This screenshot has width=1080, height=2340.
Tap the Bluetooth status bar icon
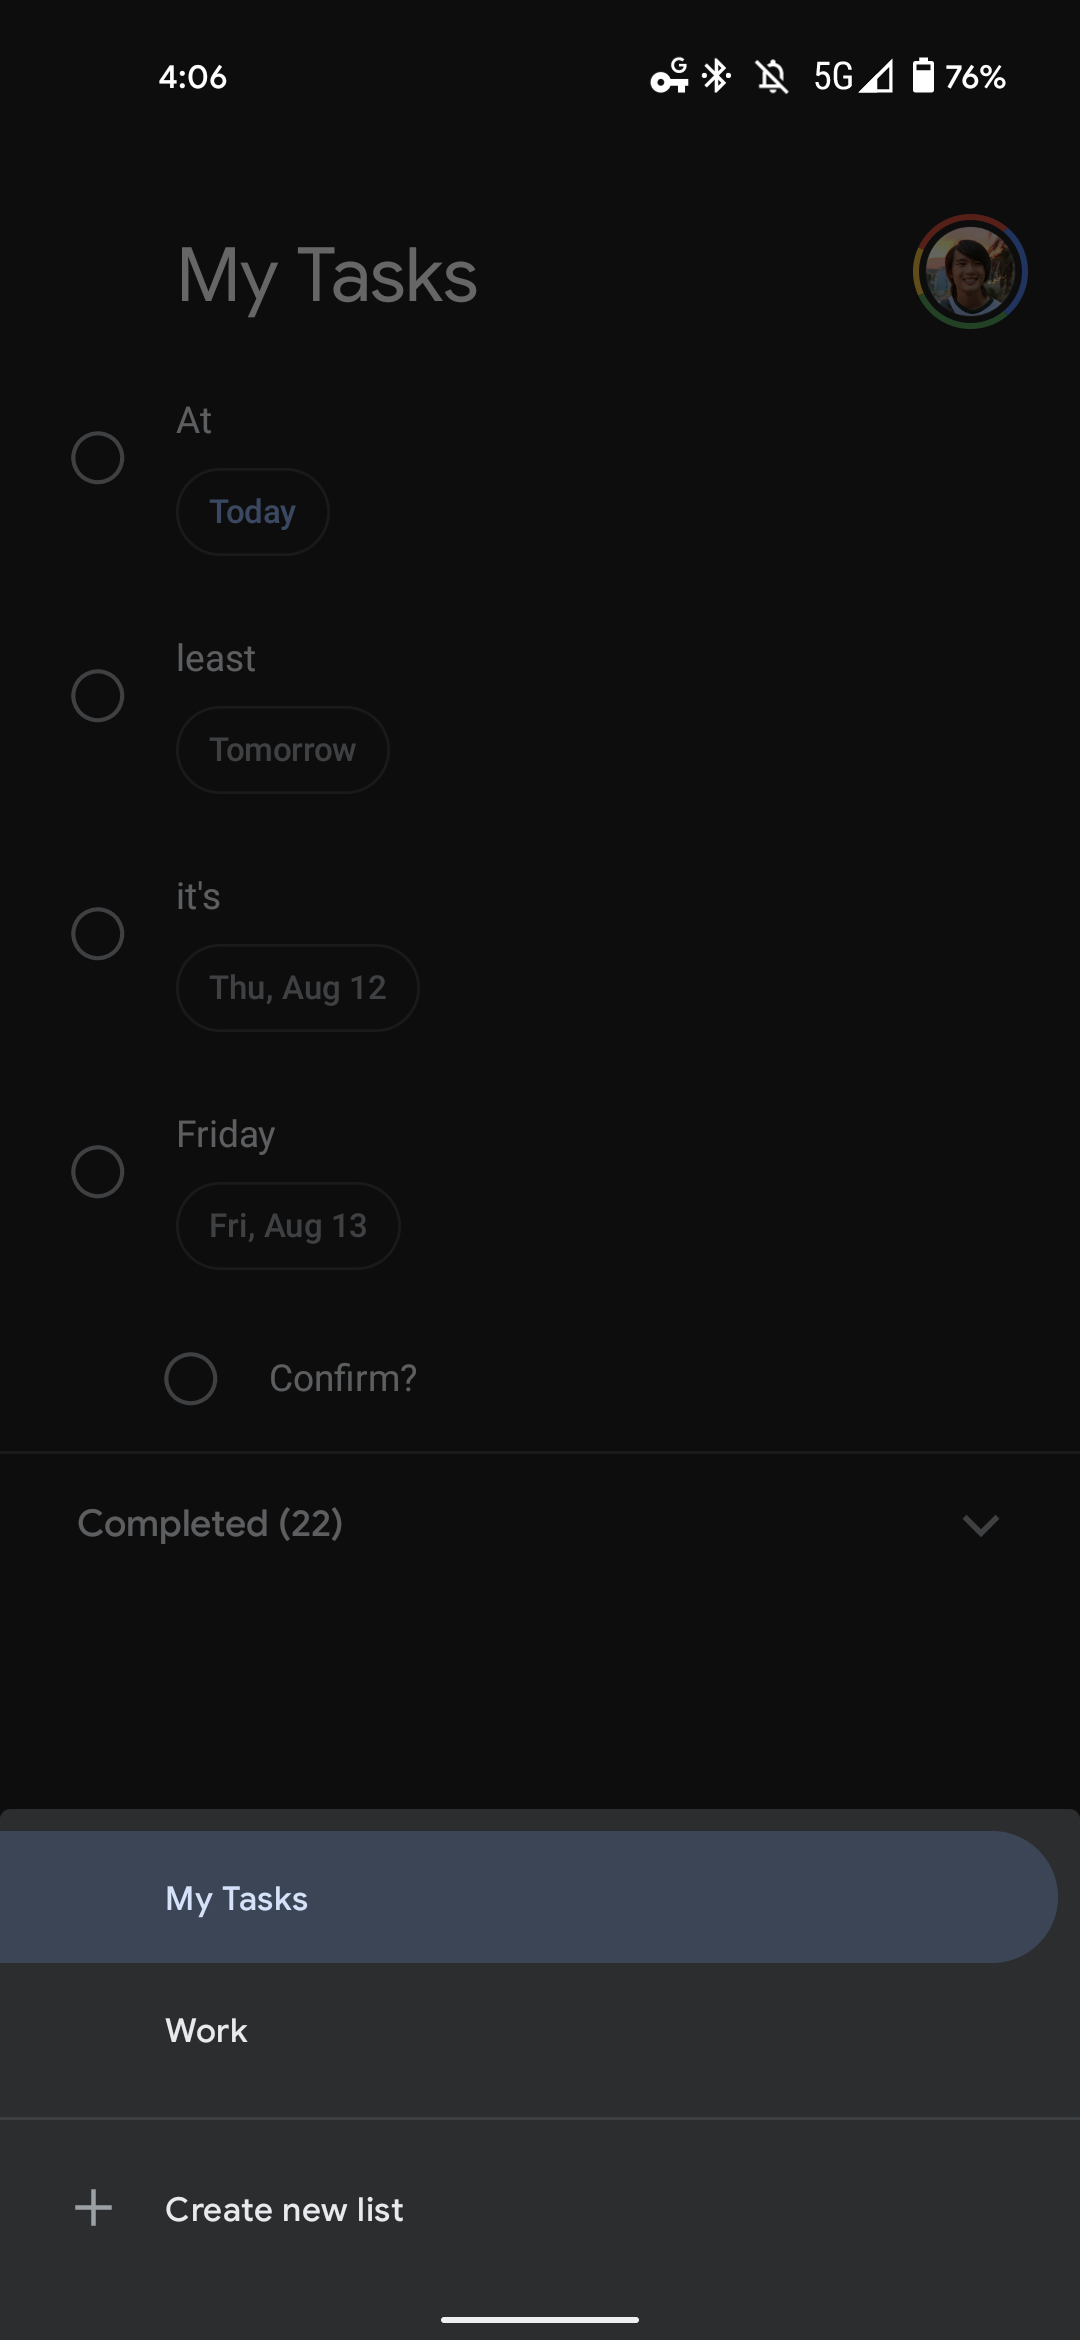point(716,76)
